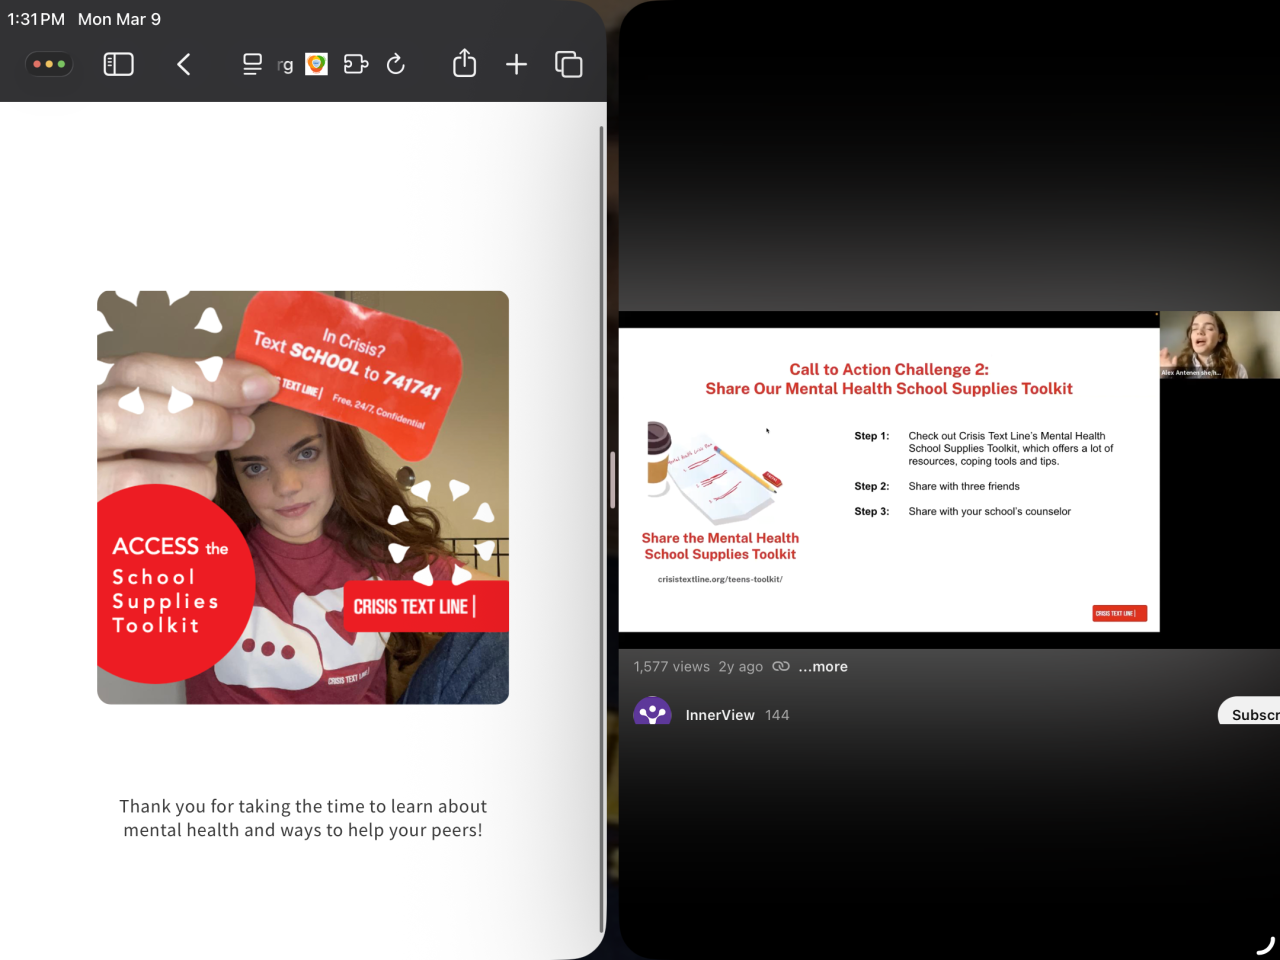1280x960 pixels.
Task: Open the browser window controls three-dot button
Action: click(49, 64)
